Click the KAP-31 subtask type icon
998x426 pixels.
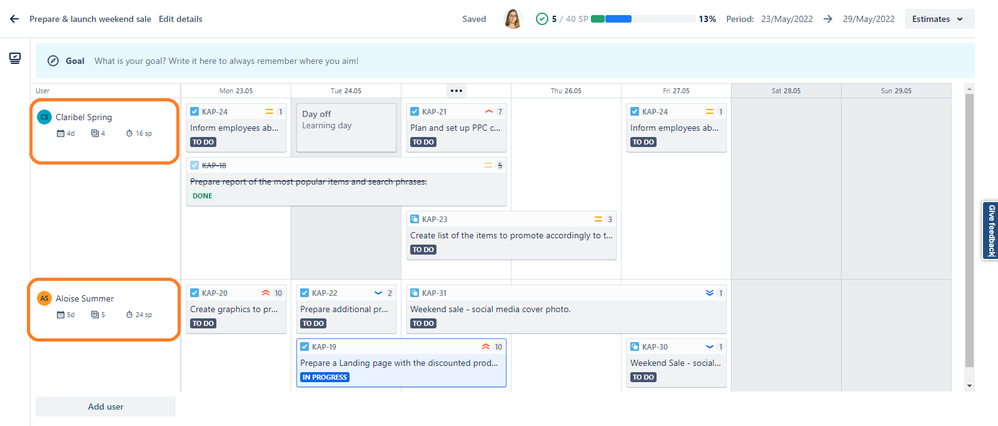414,293
